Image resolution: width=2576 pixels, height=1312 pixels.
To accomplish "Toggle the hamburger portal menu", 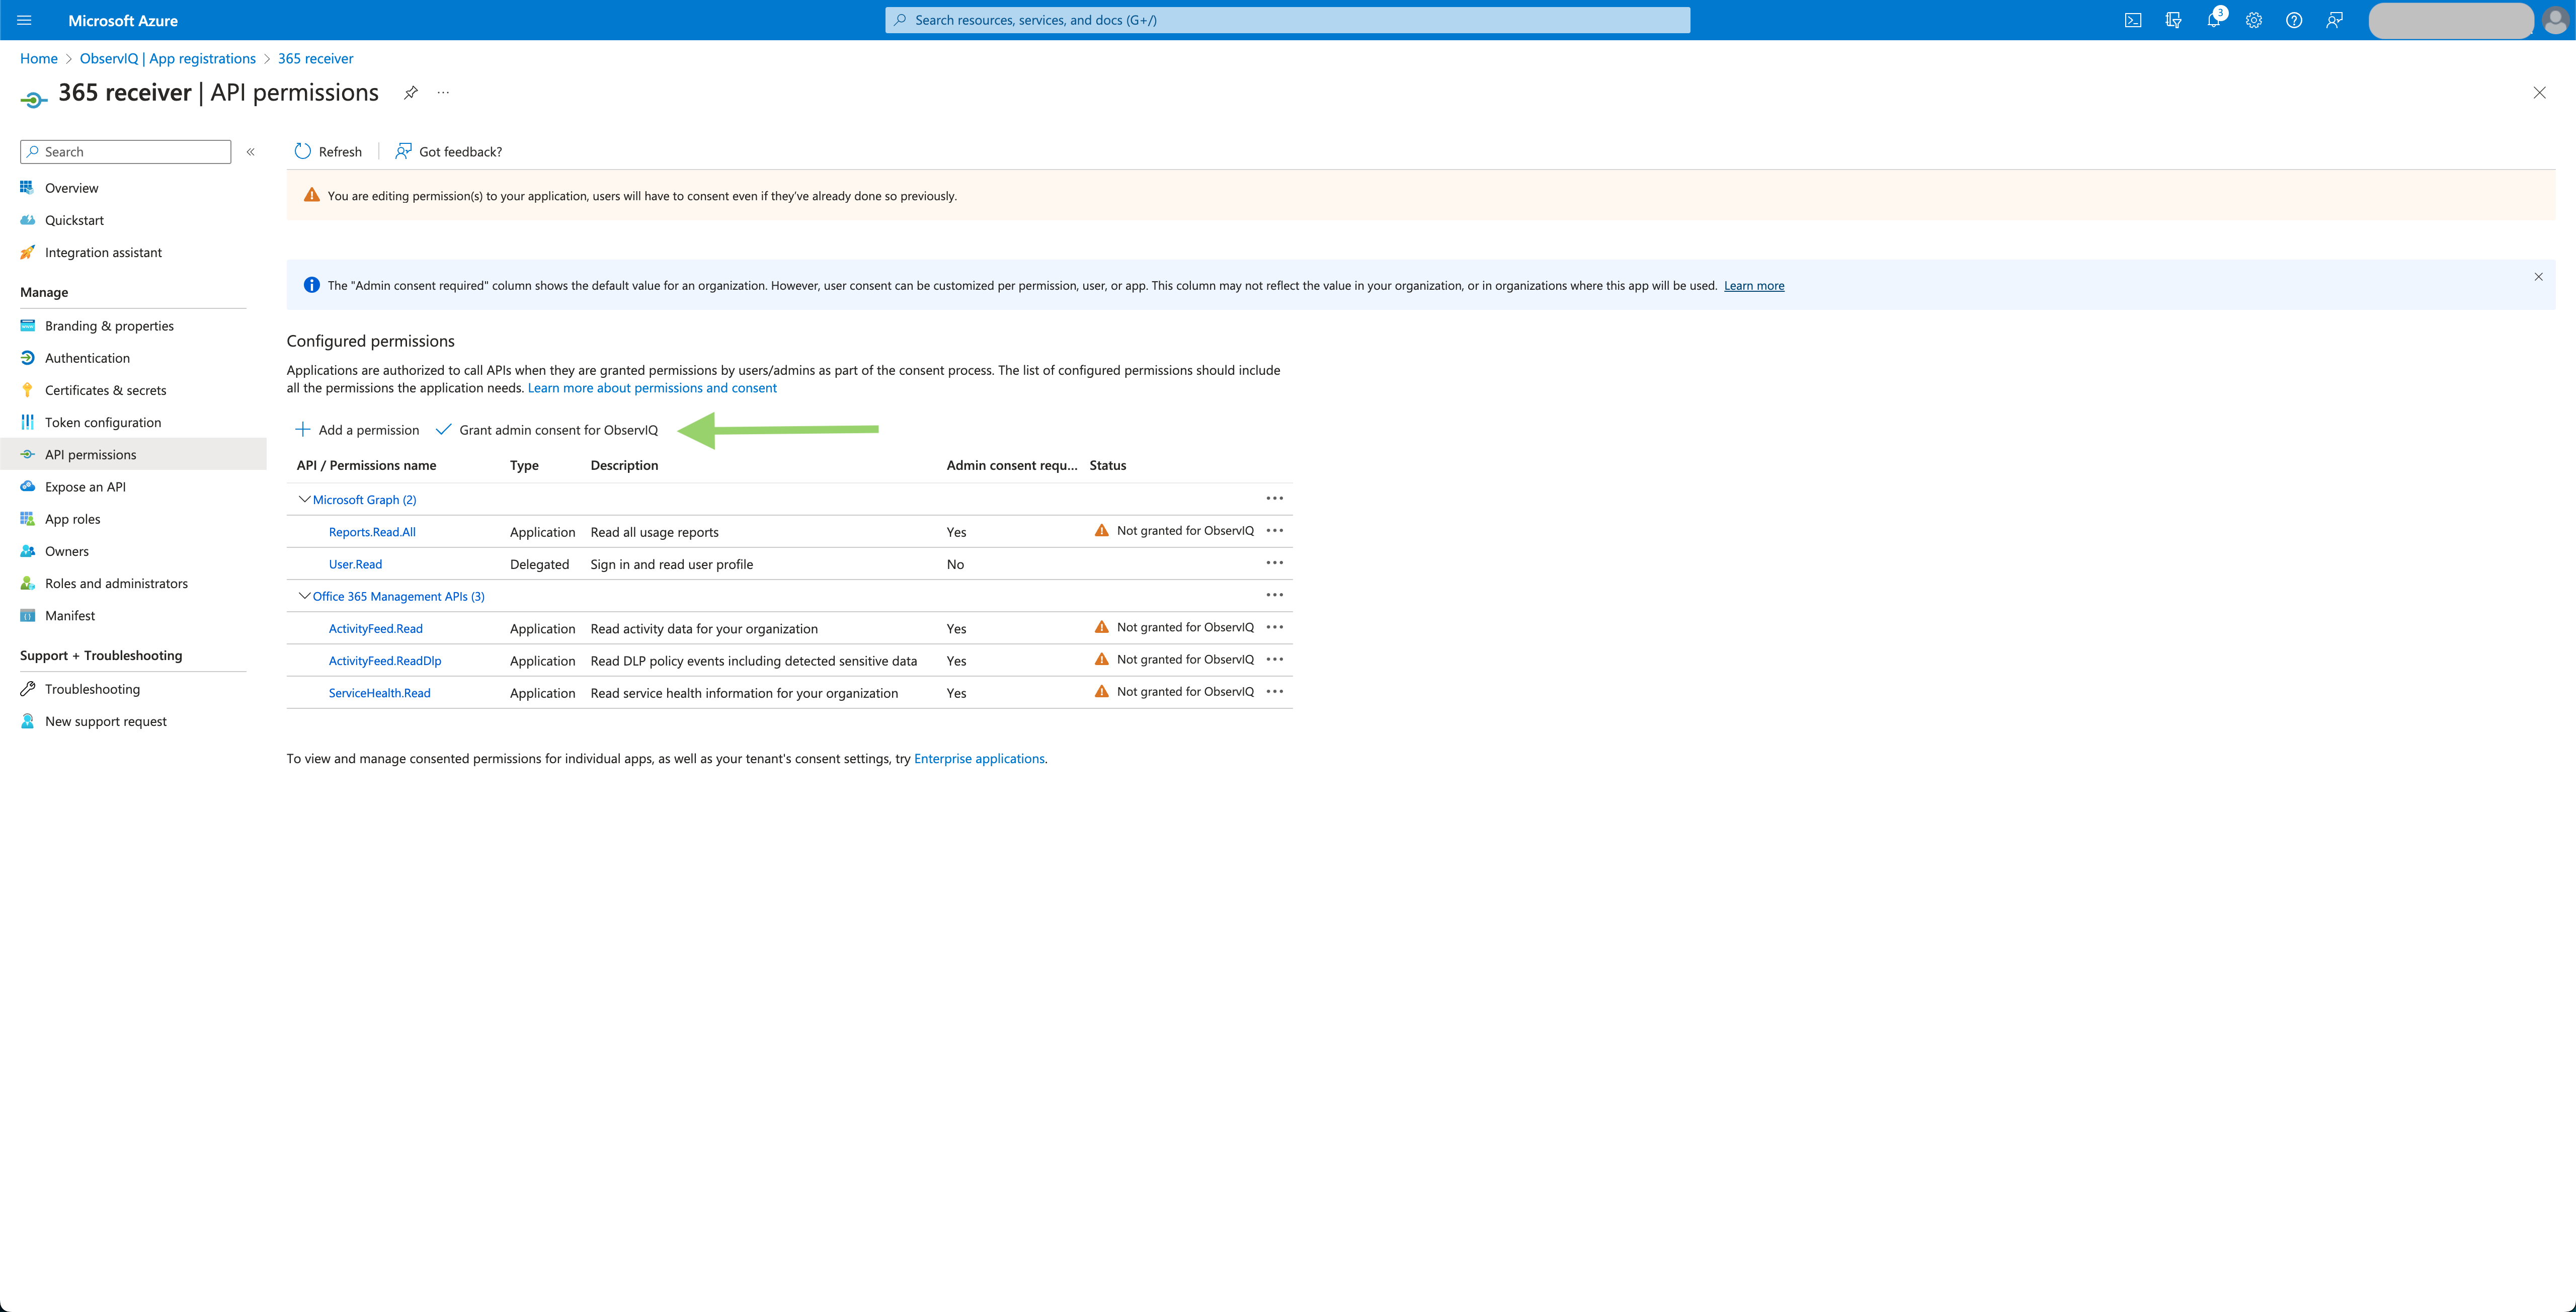I will click(24, 20).
